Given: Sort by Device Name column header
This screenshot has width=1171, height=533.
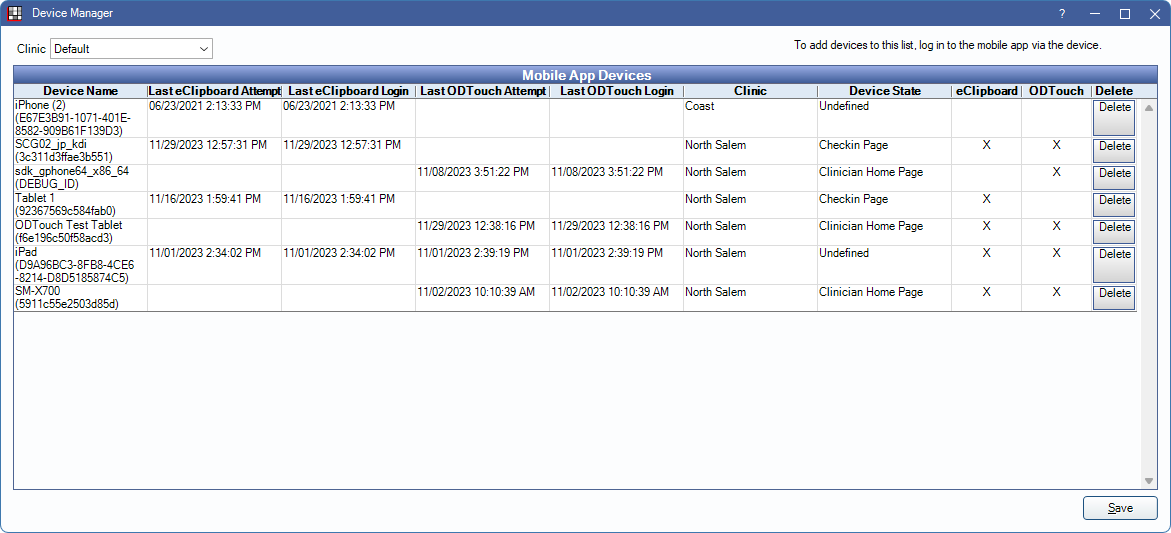Looking at the screenshot, I should [80, 91].
